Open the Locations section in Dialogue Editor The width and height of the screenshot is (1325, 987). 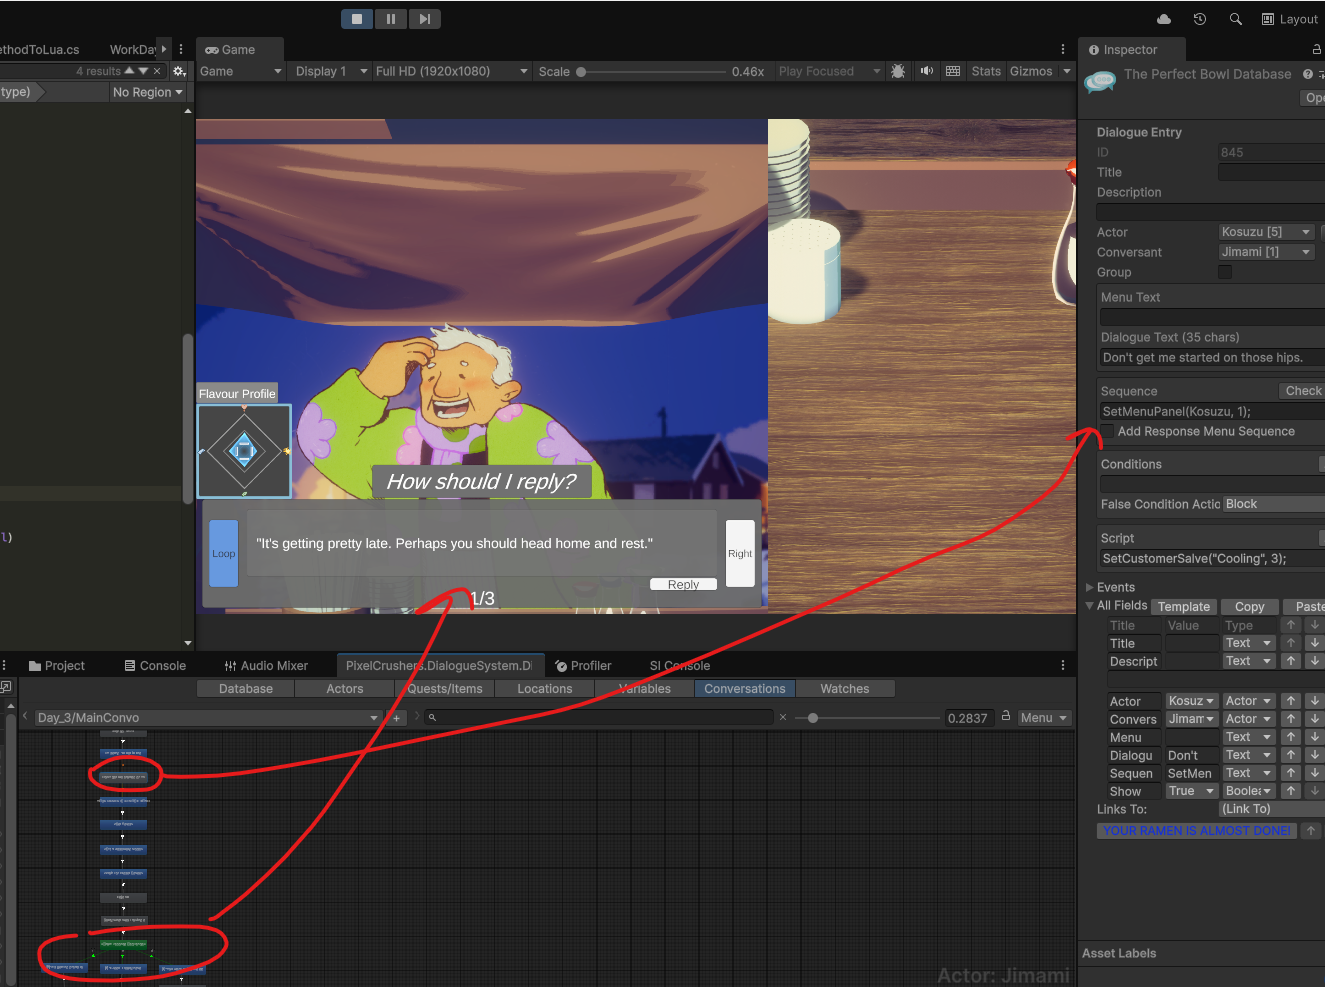point(545,689)
